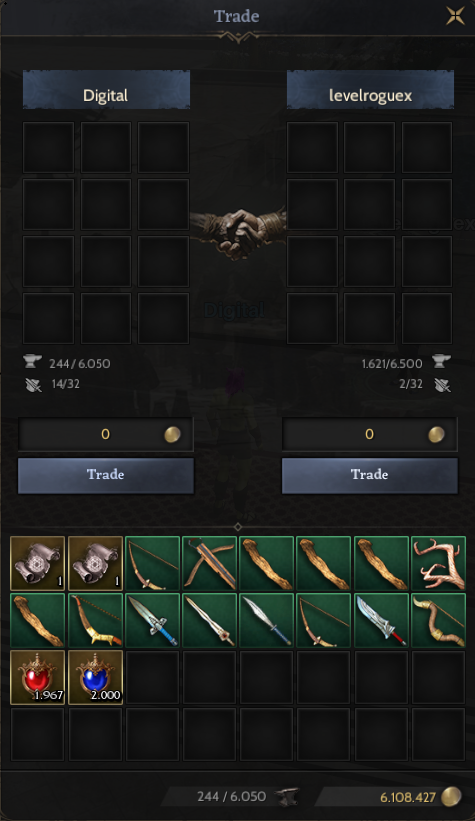Select the blue mana potion stack
This screenshot has height=821, width=475.
[x=95, y=677]
